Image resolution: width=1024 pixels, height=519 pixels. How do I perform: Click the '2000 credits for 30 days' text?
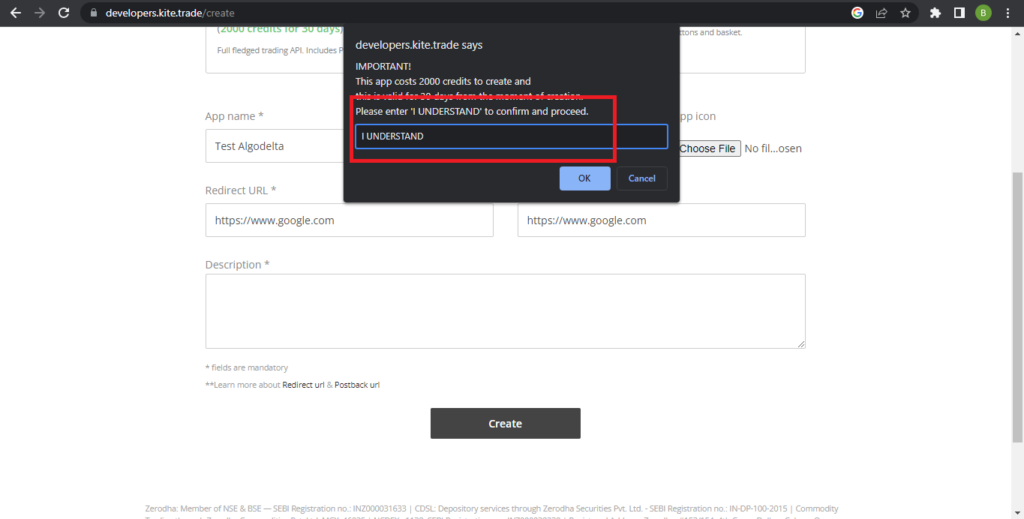280,29
